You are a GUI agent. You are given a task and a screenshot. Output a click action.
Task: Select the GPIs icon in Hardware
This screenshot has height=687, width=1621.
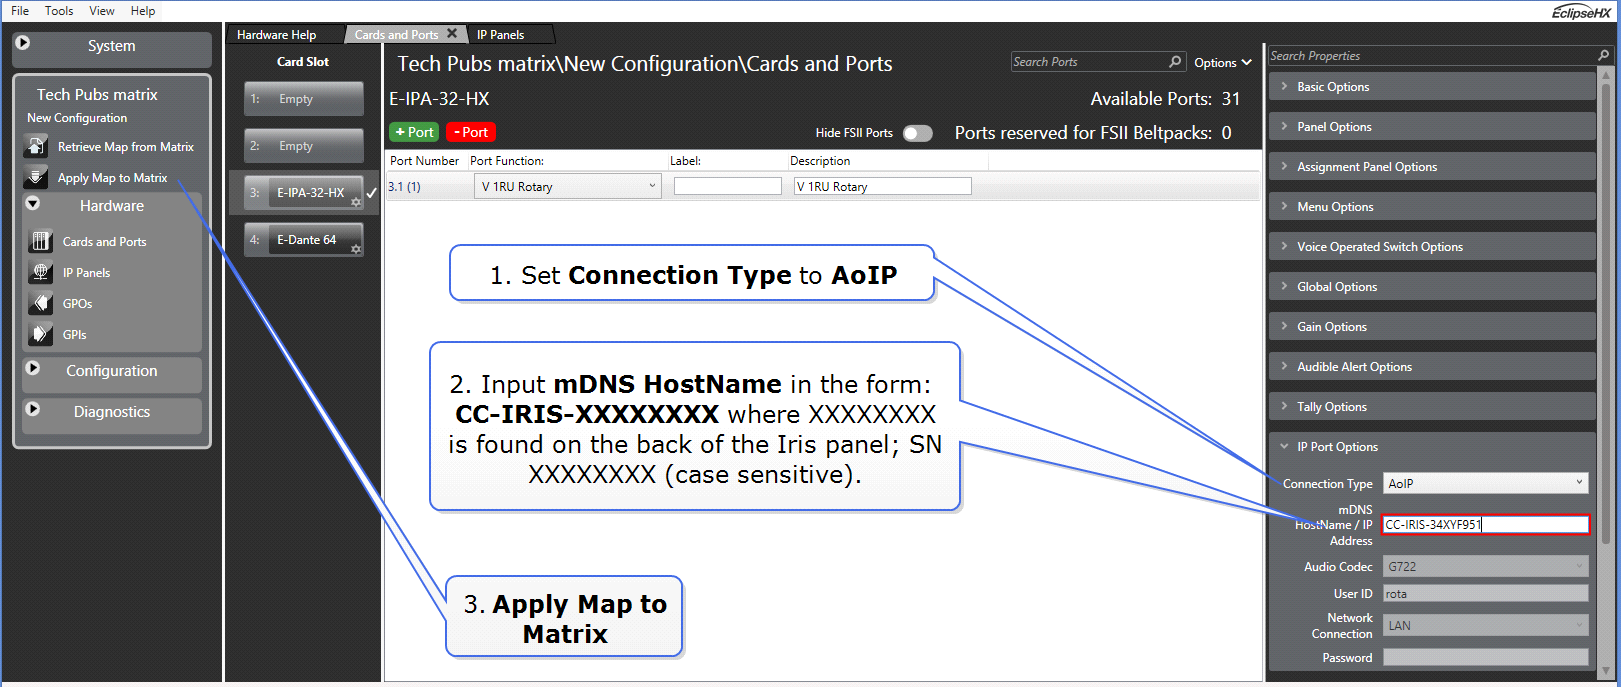(41, 334)
